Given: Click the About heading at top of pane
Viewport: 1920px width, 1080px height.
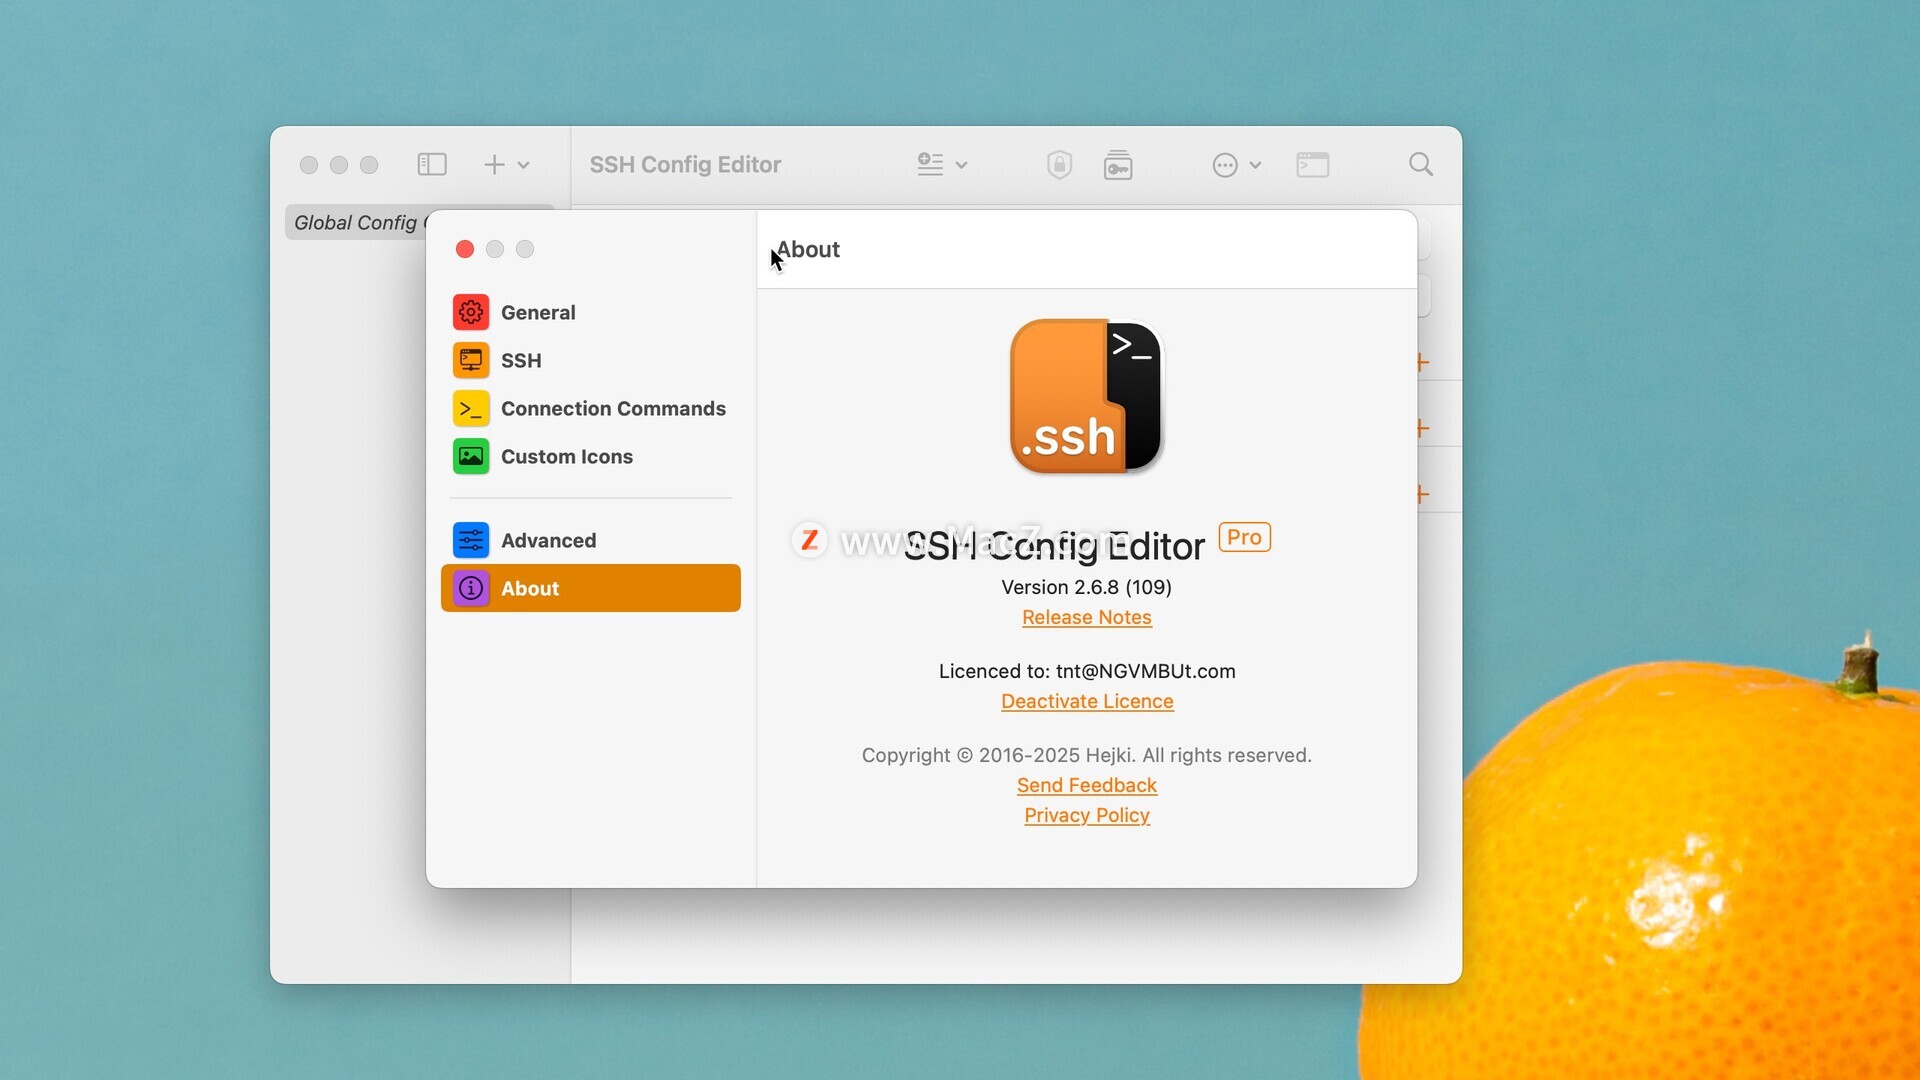Looking at the screenshot, I should tap(808, 249).
